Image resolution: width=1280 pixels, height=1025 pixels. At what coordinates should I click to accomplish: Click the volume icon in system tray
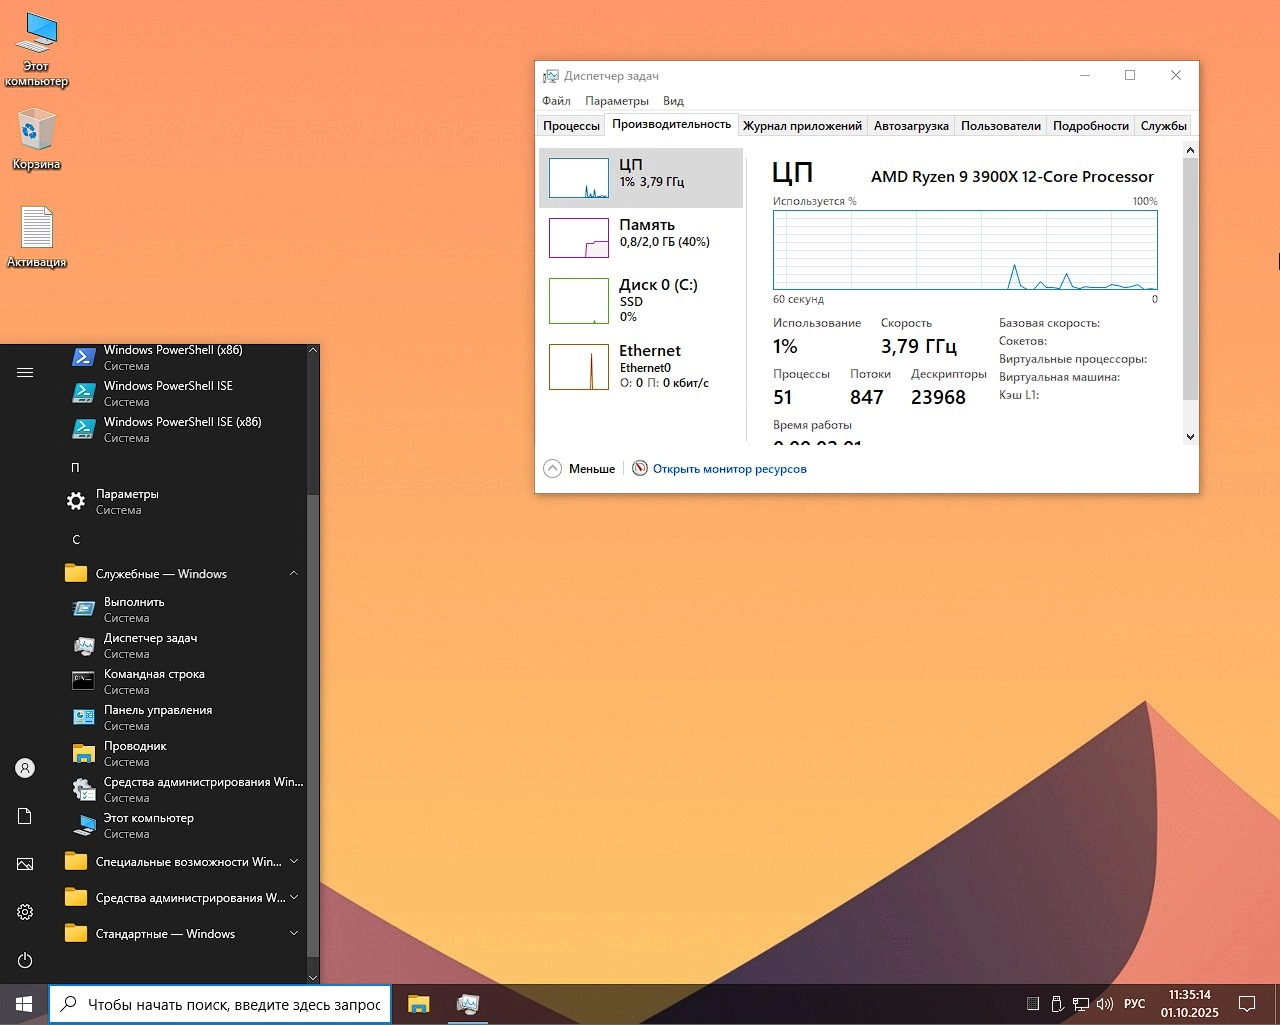1104,1004
